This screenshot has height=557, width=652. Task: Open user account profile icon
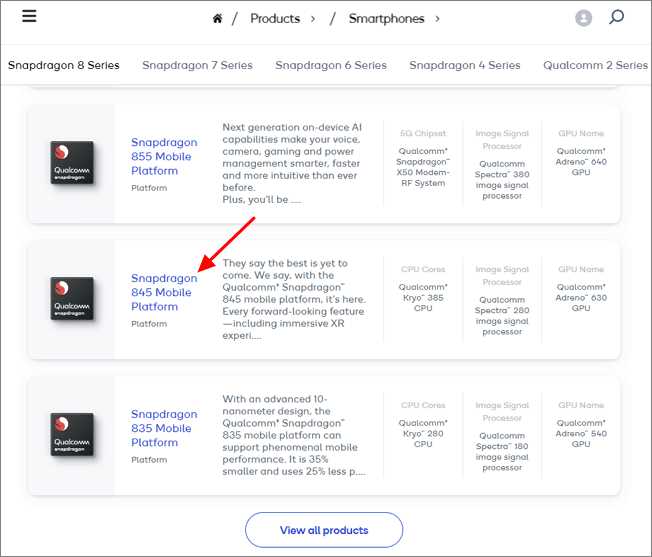pyautogui.click(x=583, y=18)
